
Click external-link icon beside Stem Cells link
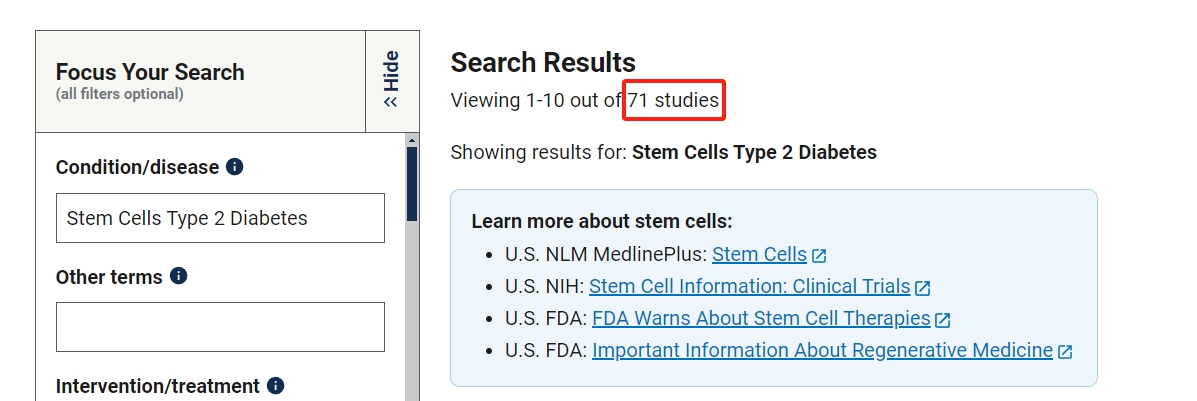[820, 255]
